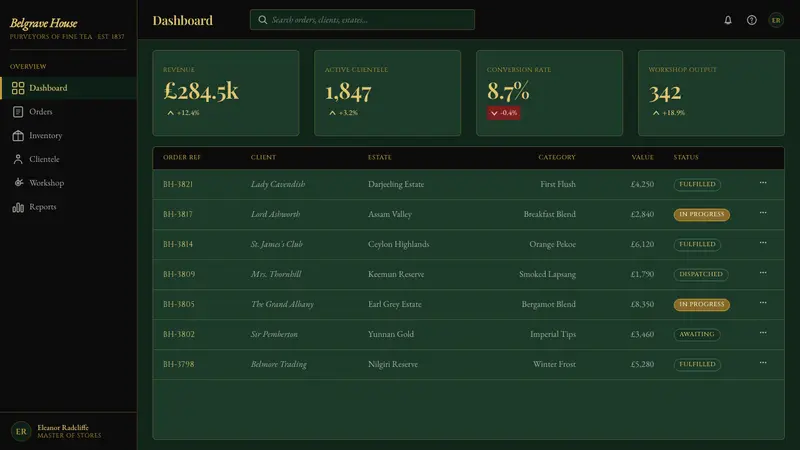The image size is (800, 450).
Task: Click the conversion rate down-trend badge
Action: click(504, 113)
